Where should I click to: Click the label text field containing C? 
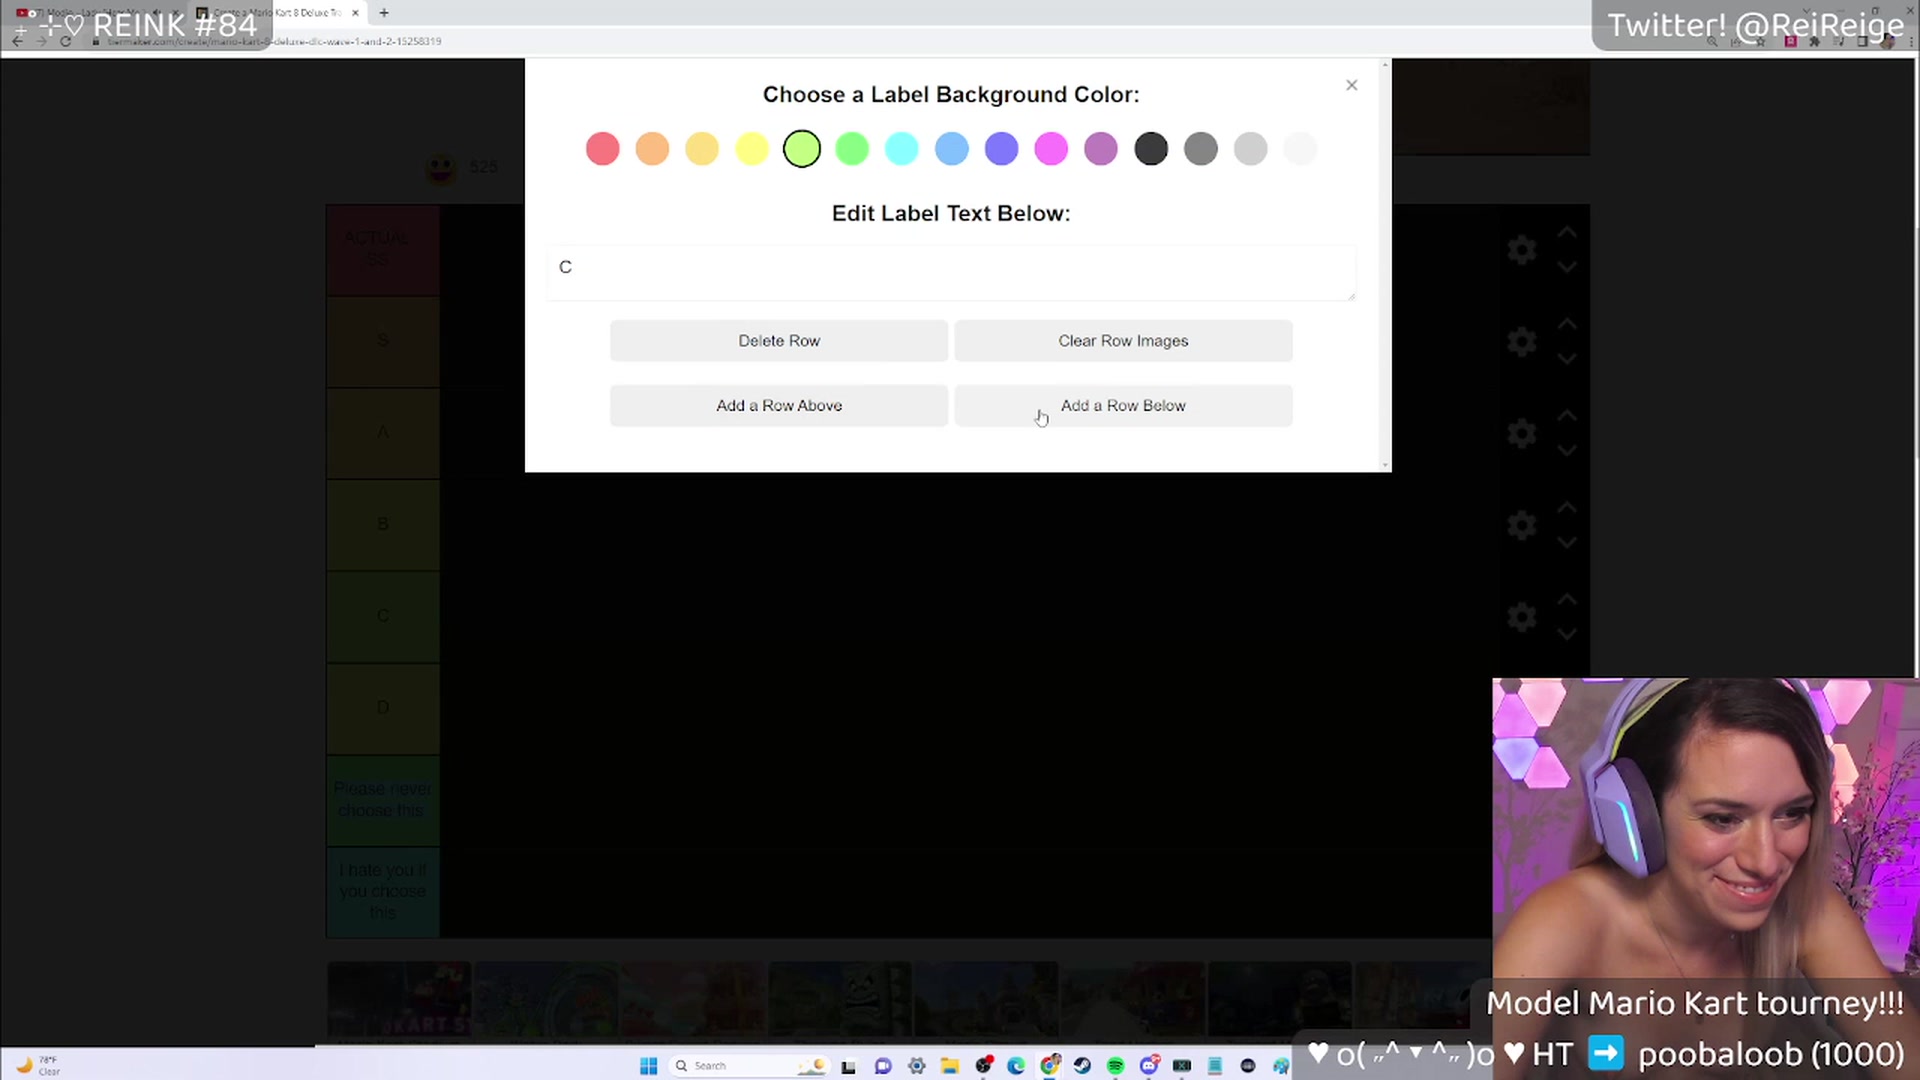click(x=951, y=272)
